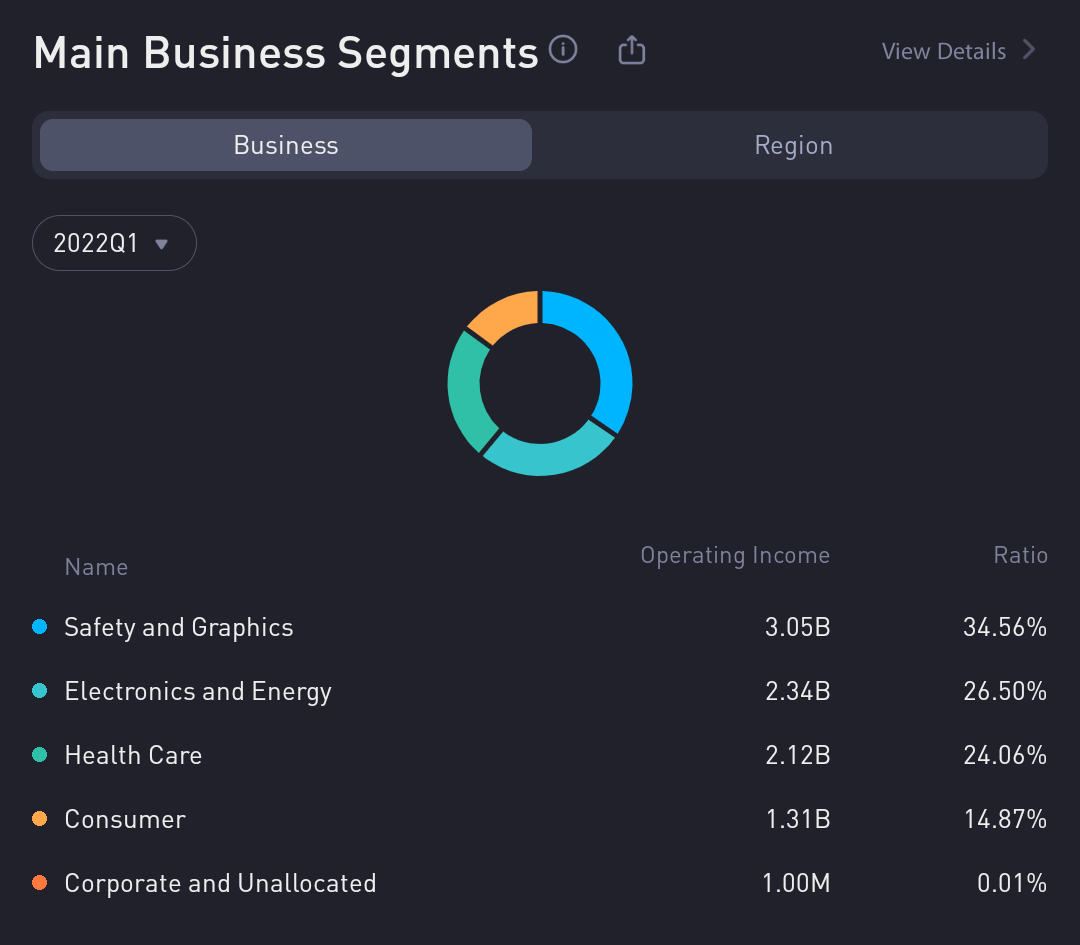
Task: Click the orange dot beside Consumer
Action: click(x=40, y=819)
